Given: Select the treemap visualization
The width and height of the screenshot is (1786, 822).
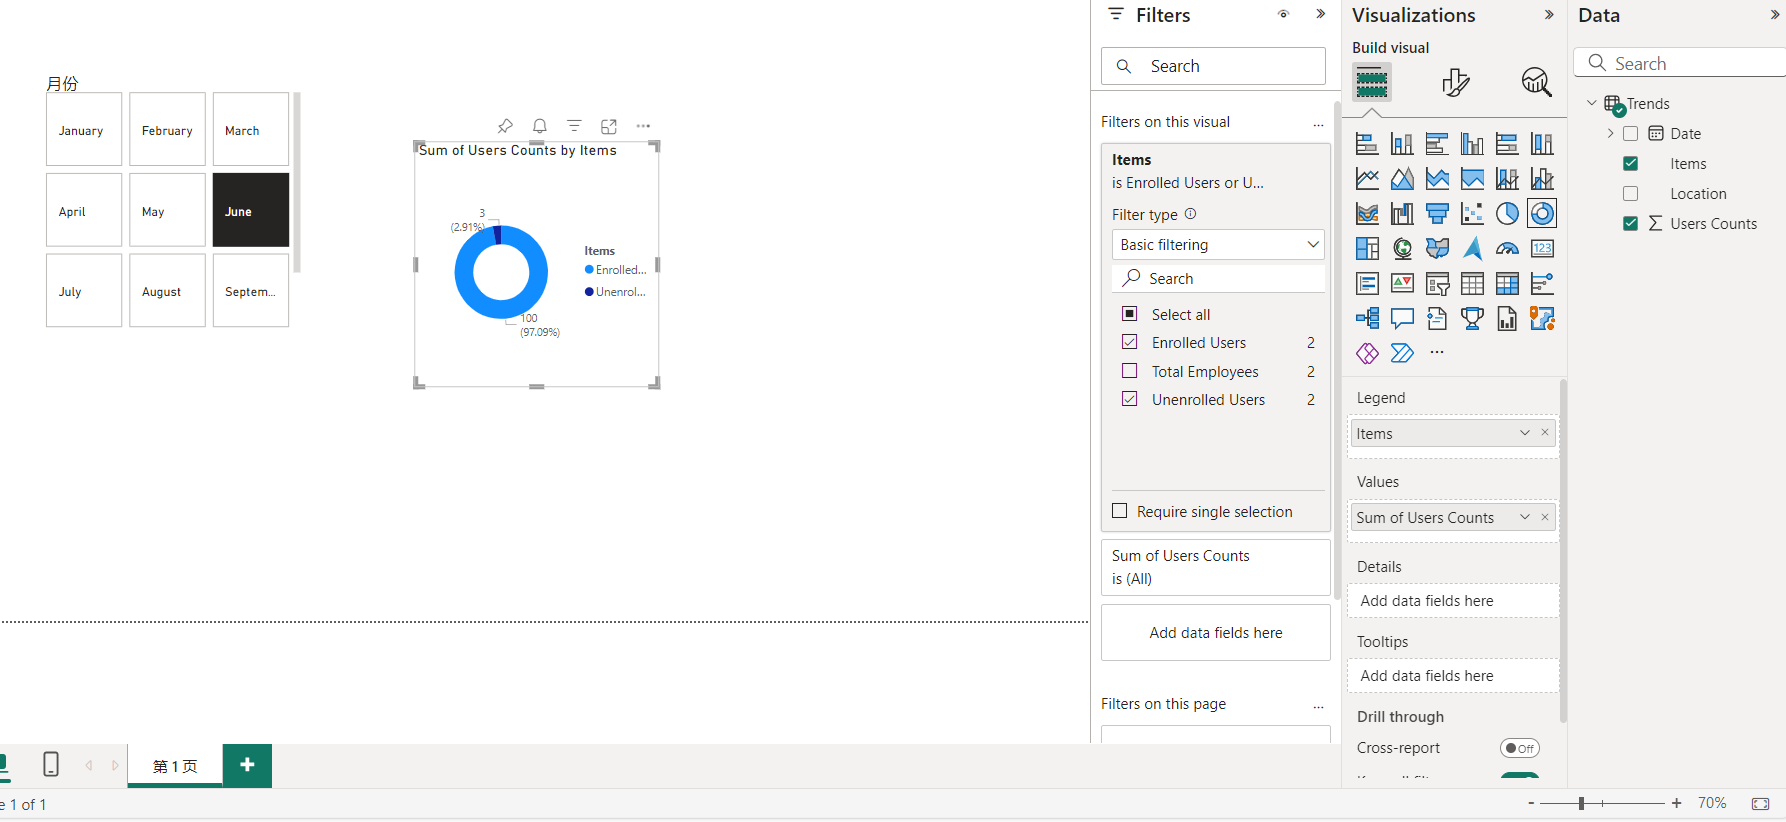Looking at the screenshot, I should 1367,249.
